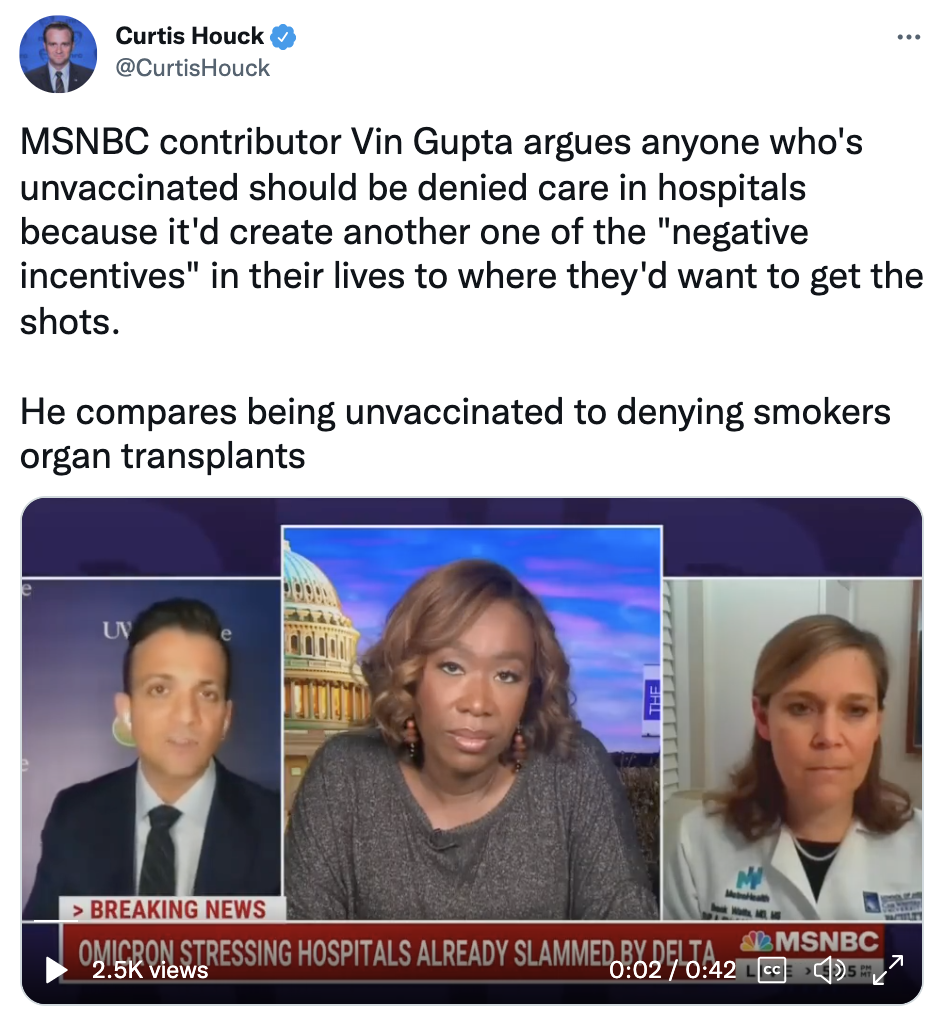
Task: Click the tweet's first paragraph text
Action: coord(472,231)
